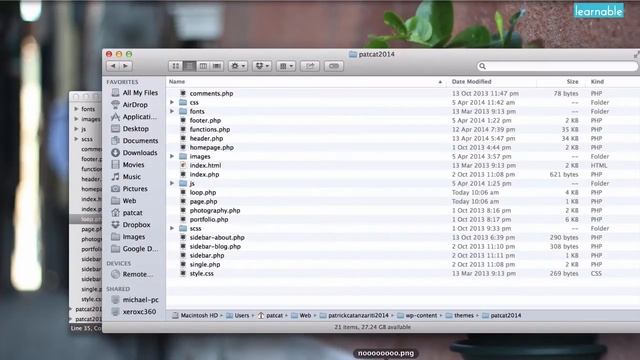
Task: Click the Share toolbar button
Action: point(310,66)
